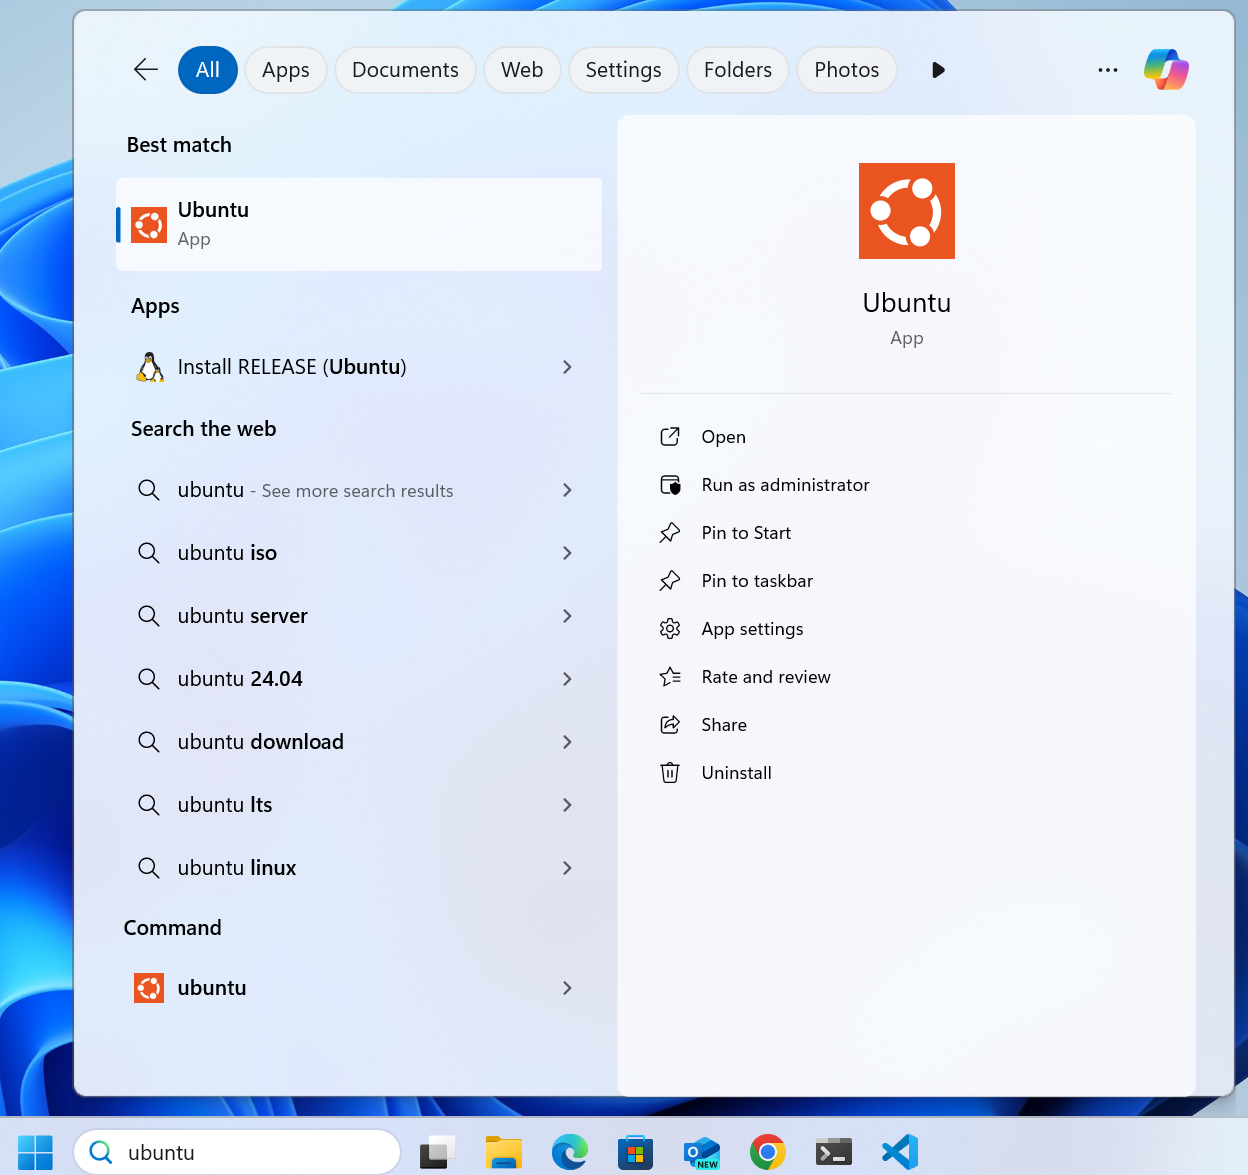Click the back arrow in search

coord(145,69)
